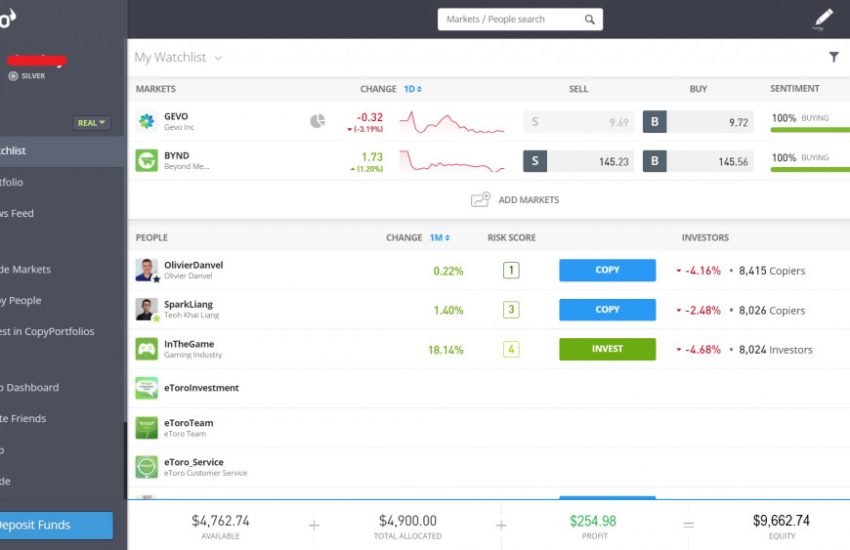Viewport: 850px width, 550px height.
Task: Click the eToro_Service avatar icon
Action: click(x=146, y=467)
